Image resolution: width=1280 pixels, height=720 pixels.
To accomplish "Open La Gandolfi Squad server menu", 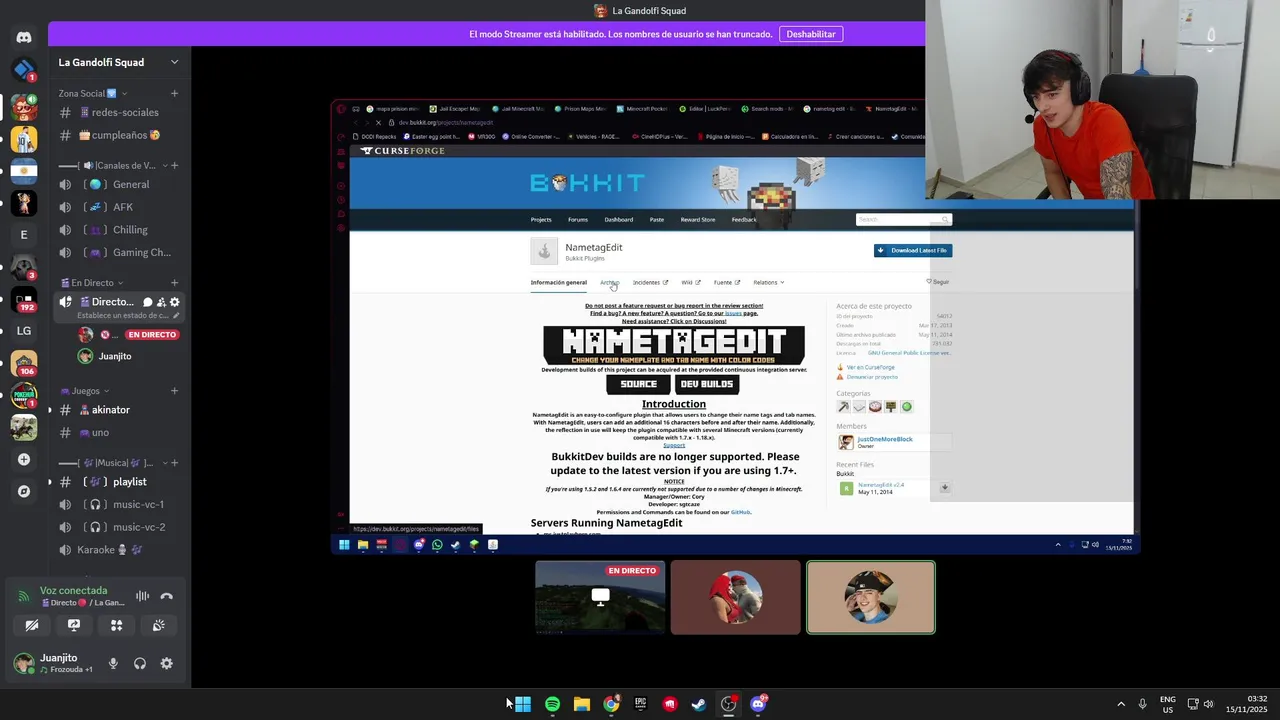I will [x=118, y=62].
